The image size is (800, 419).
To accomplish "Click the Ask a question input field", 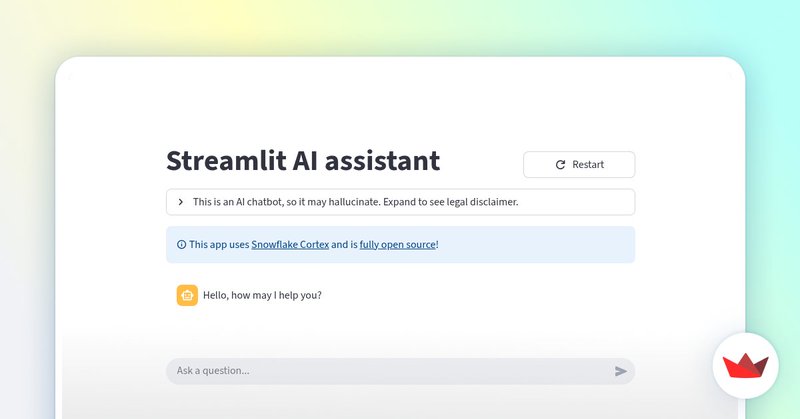I will point(401,371).
